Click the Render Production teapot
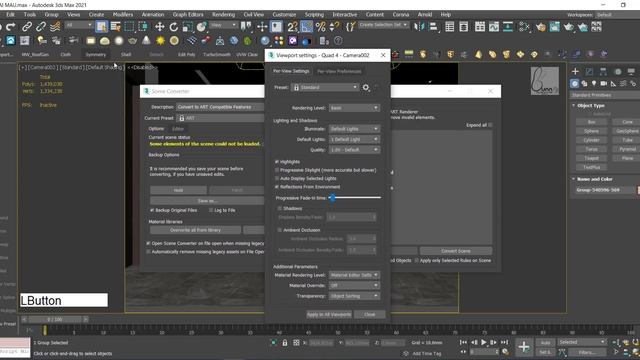Viewport: 640px width, 360px height. (569, 27)
